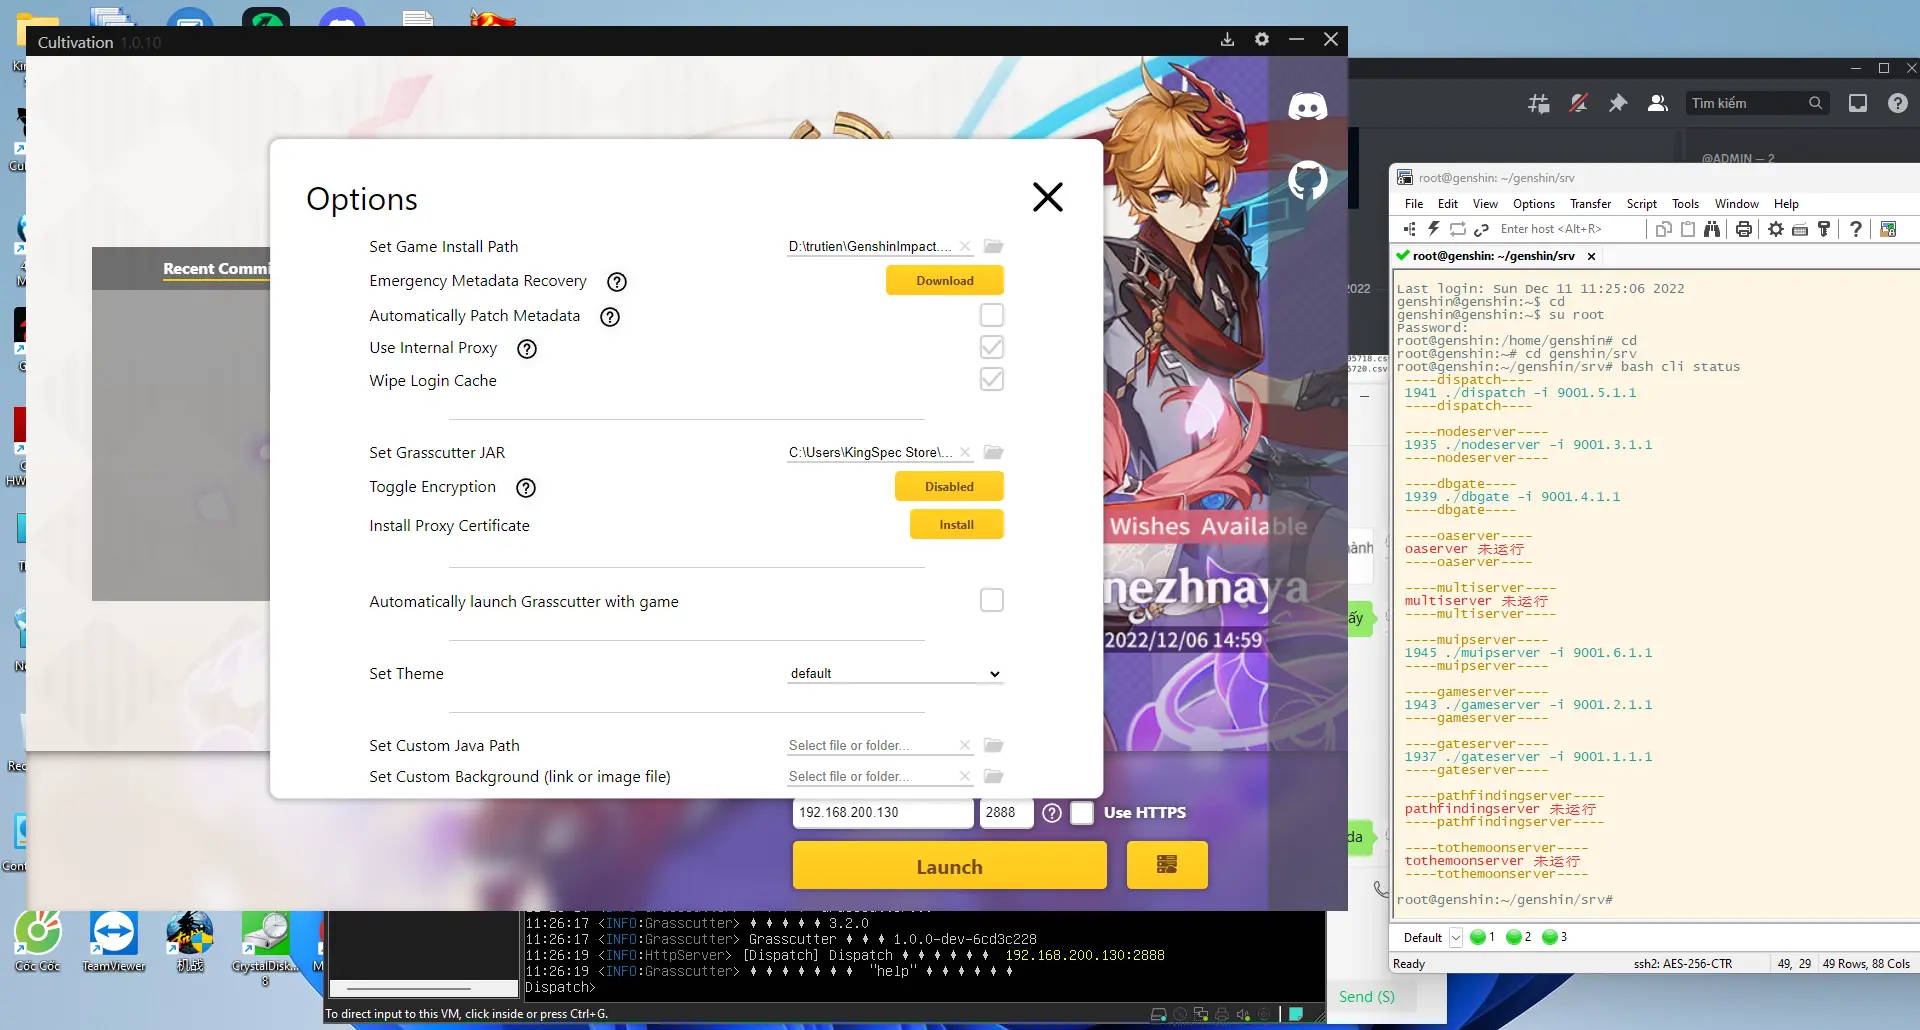This screenshot has height=1030, width=1920.
Task: Click SecureCRT Paste toolbar icon
Action: [x=1688, y=229]
